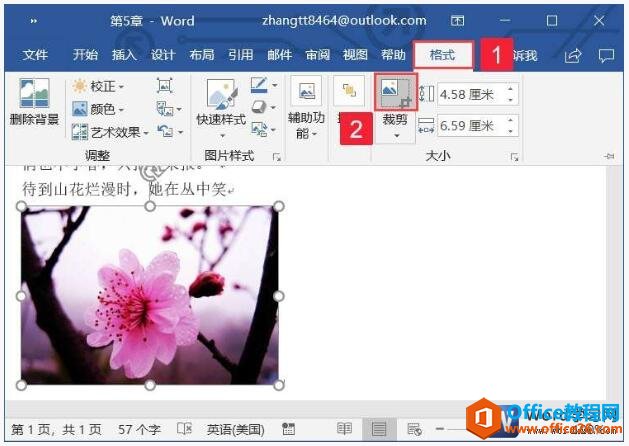Open the Artistic Effects (艺术效果) dropdown
This screenshot has height=446, width=629.
click(x=110, y=132)
